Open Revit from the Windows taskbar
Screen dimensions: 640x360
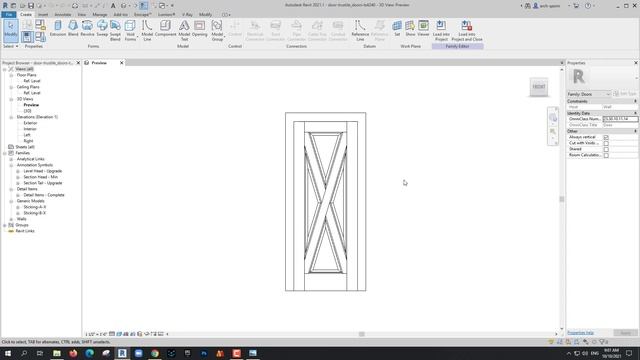point(122,353)
